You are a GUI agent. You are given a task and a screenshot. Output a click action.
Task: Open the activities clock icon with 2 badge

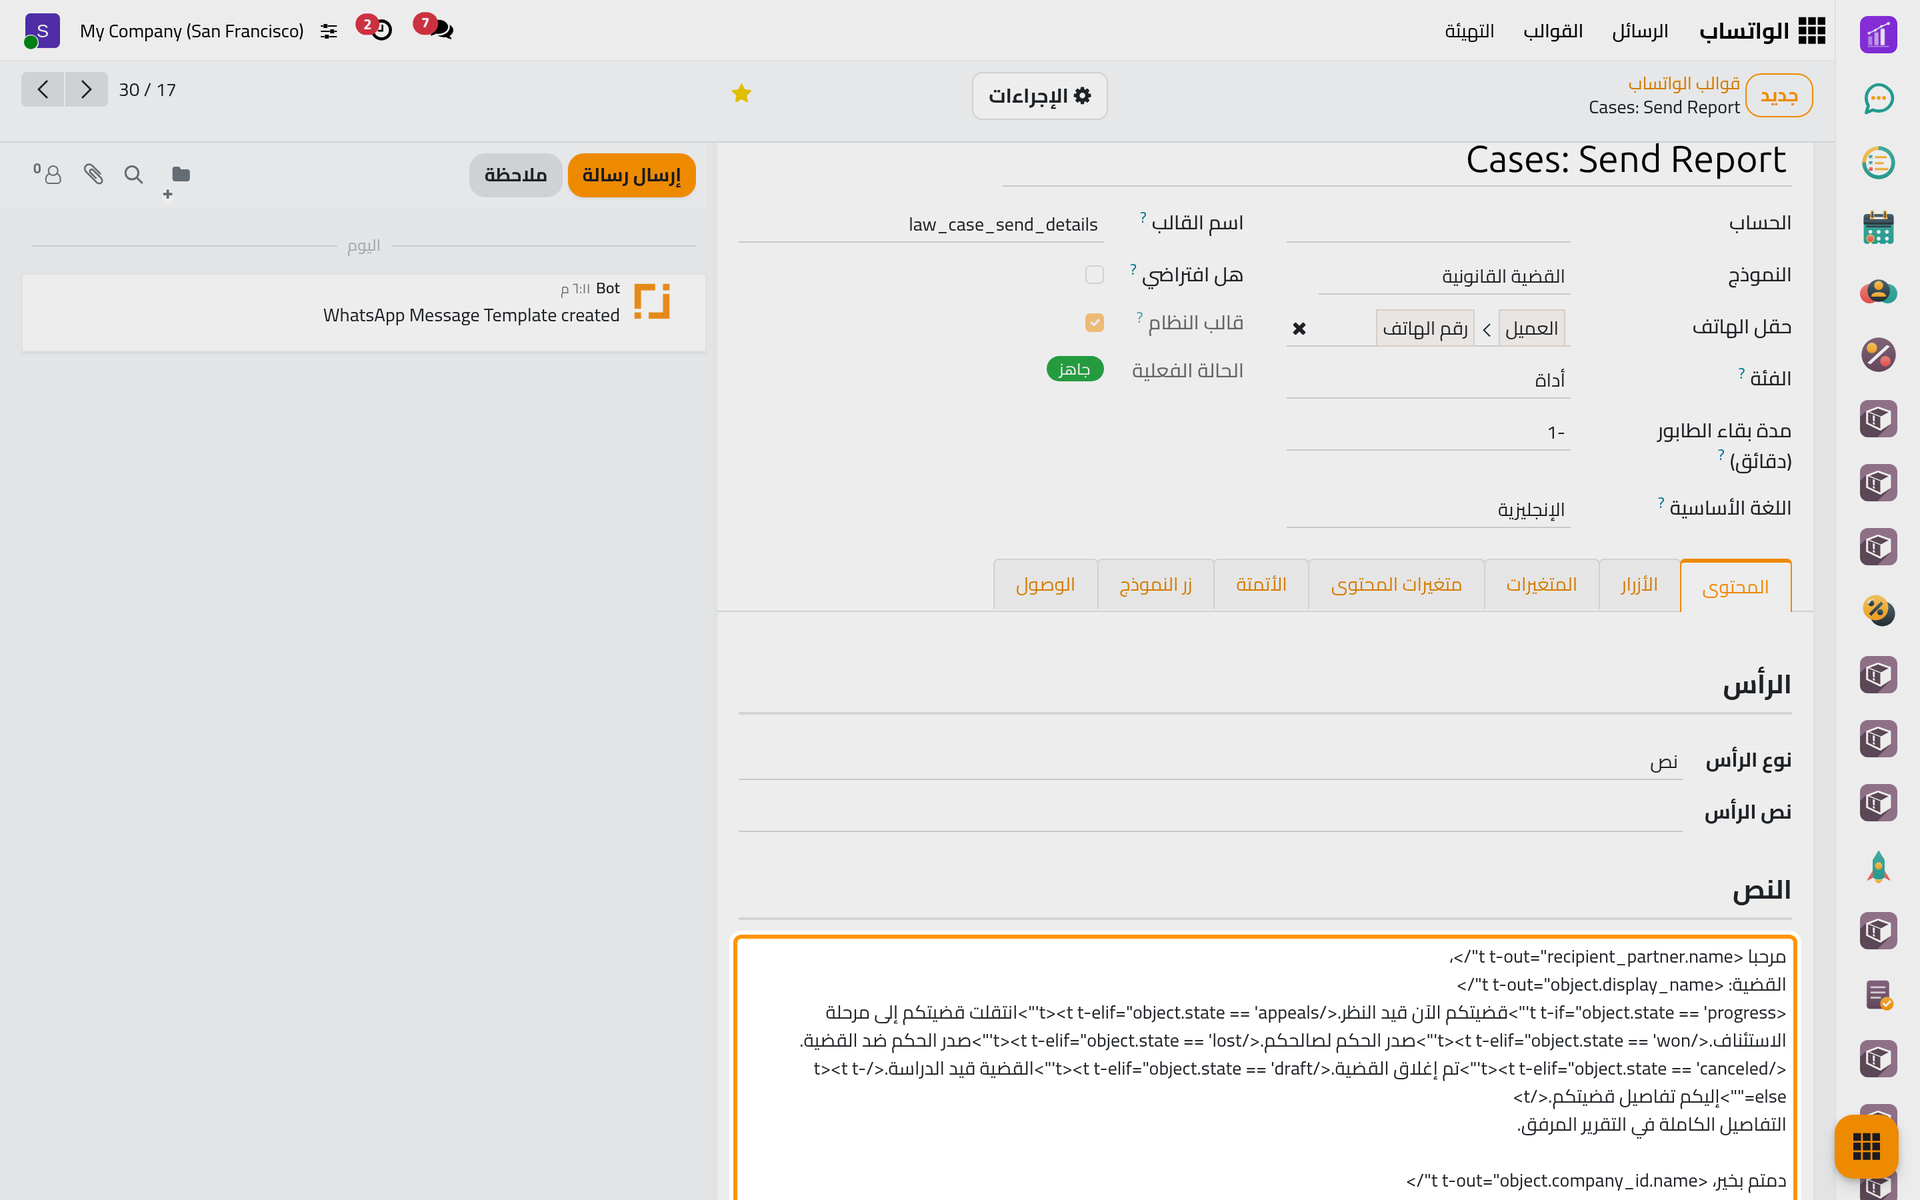click(x=375, y=28)
